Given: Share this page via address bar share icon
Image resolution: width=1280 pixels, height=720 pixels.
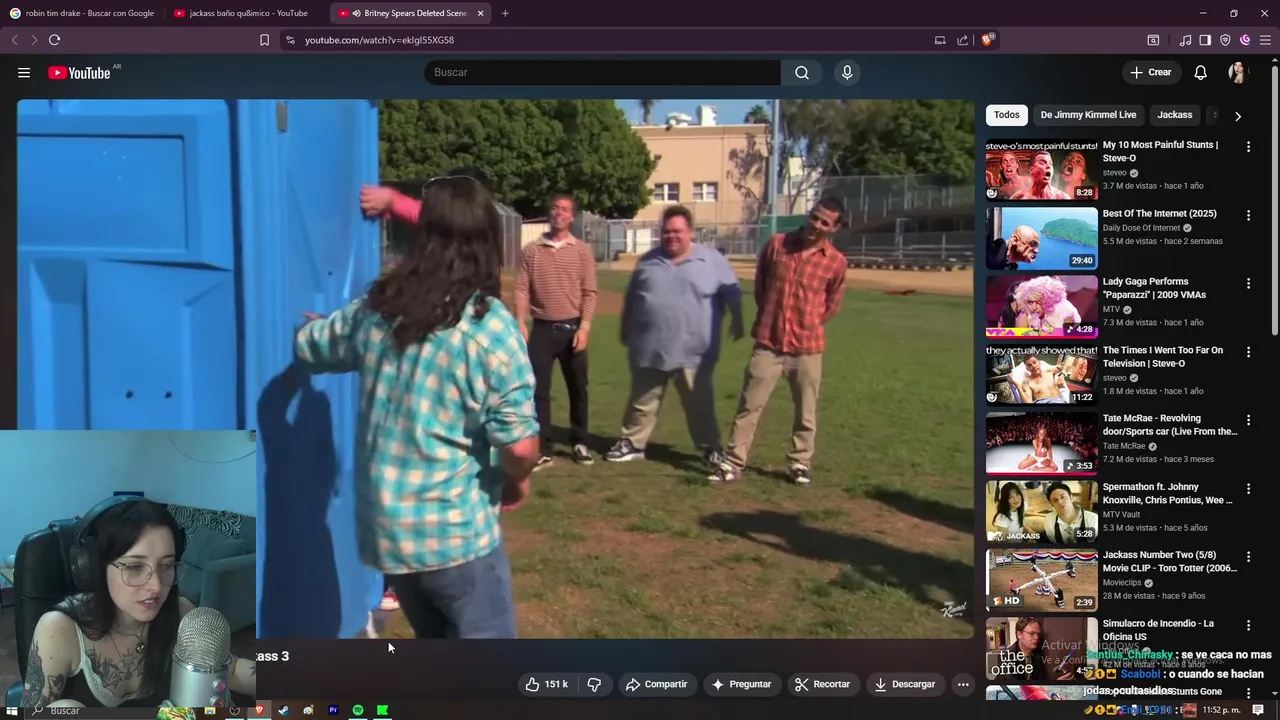Looking at the screenshot, I should point(962,40).
